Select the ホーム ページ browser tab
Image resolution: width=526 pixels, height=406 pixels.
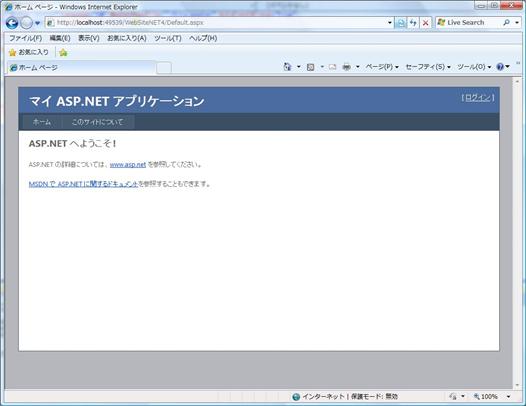pyautogui.click(x=81, y=67)
